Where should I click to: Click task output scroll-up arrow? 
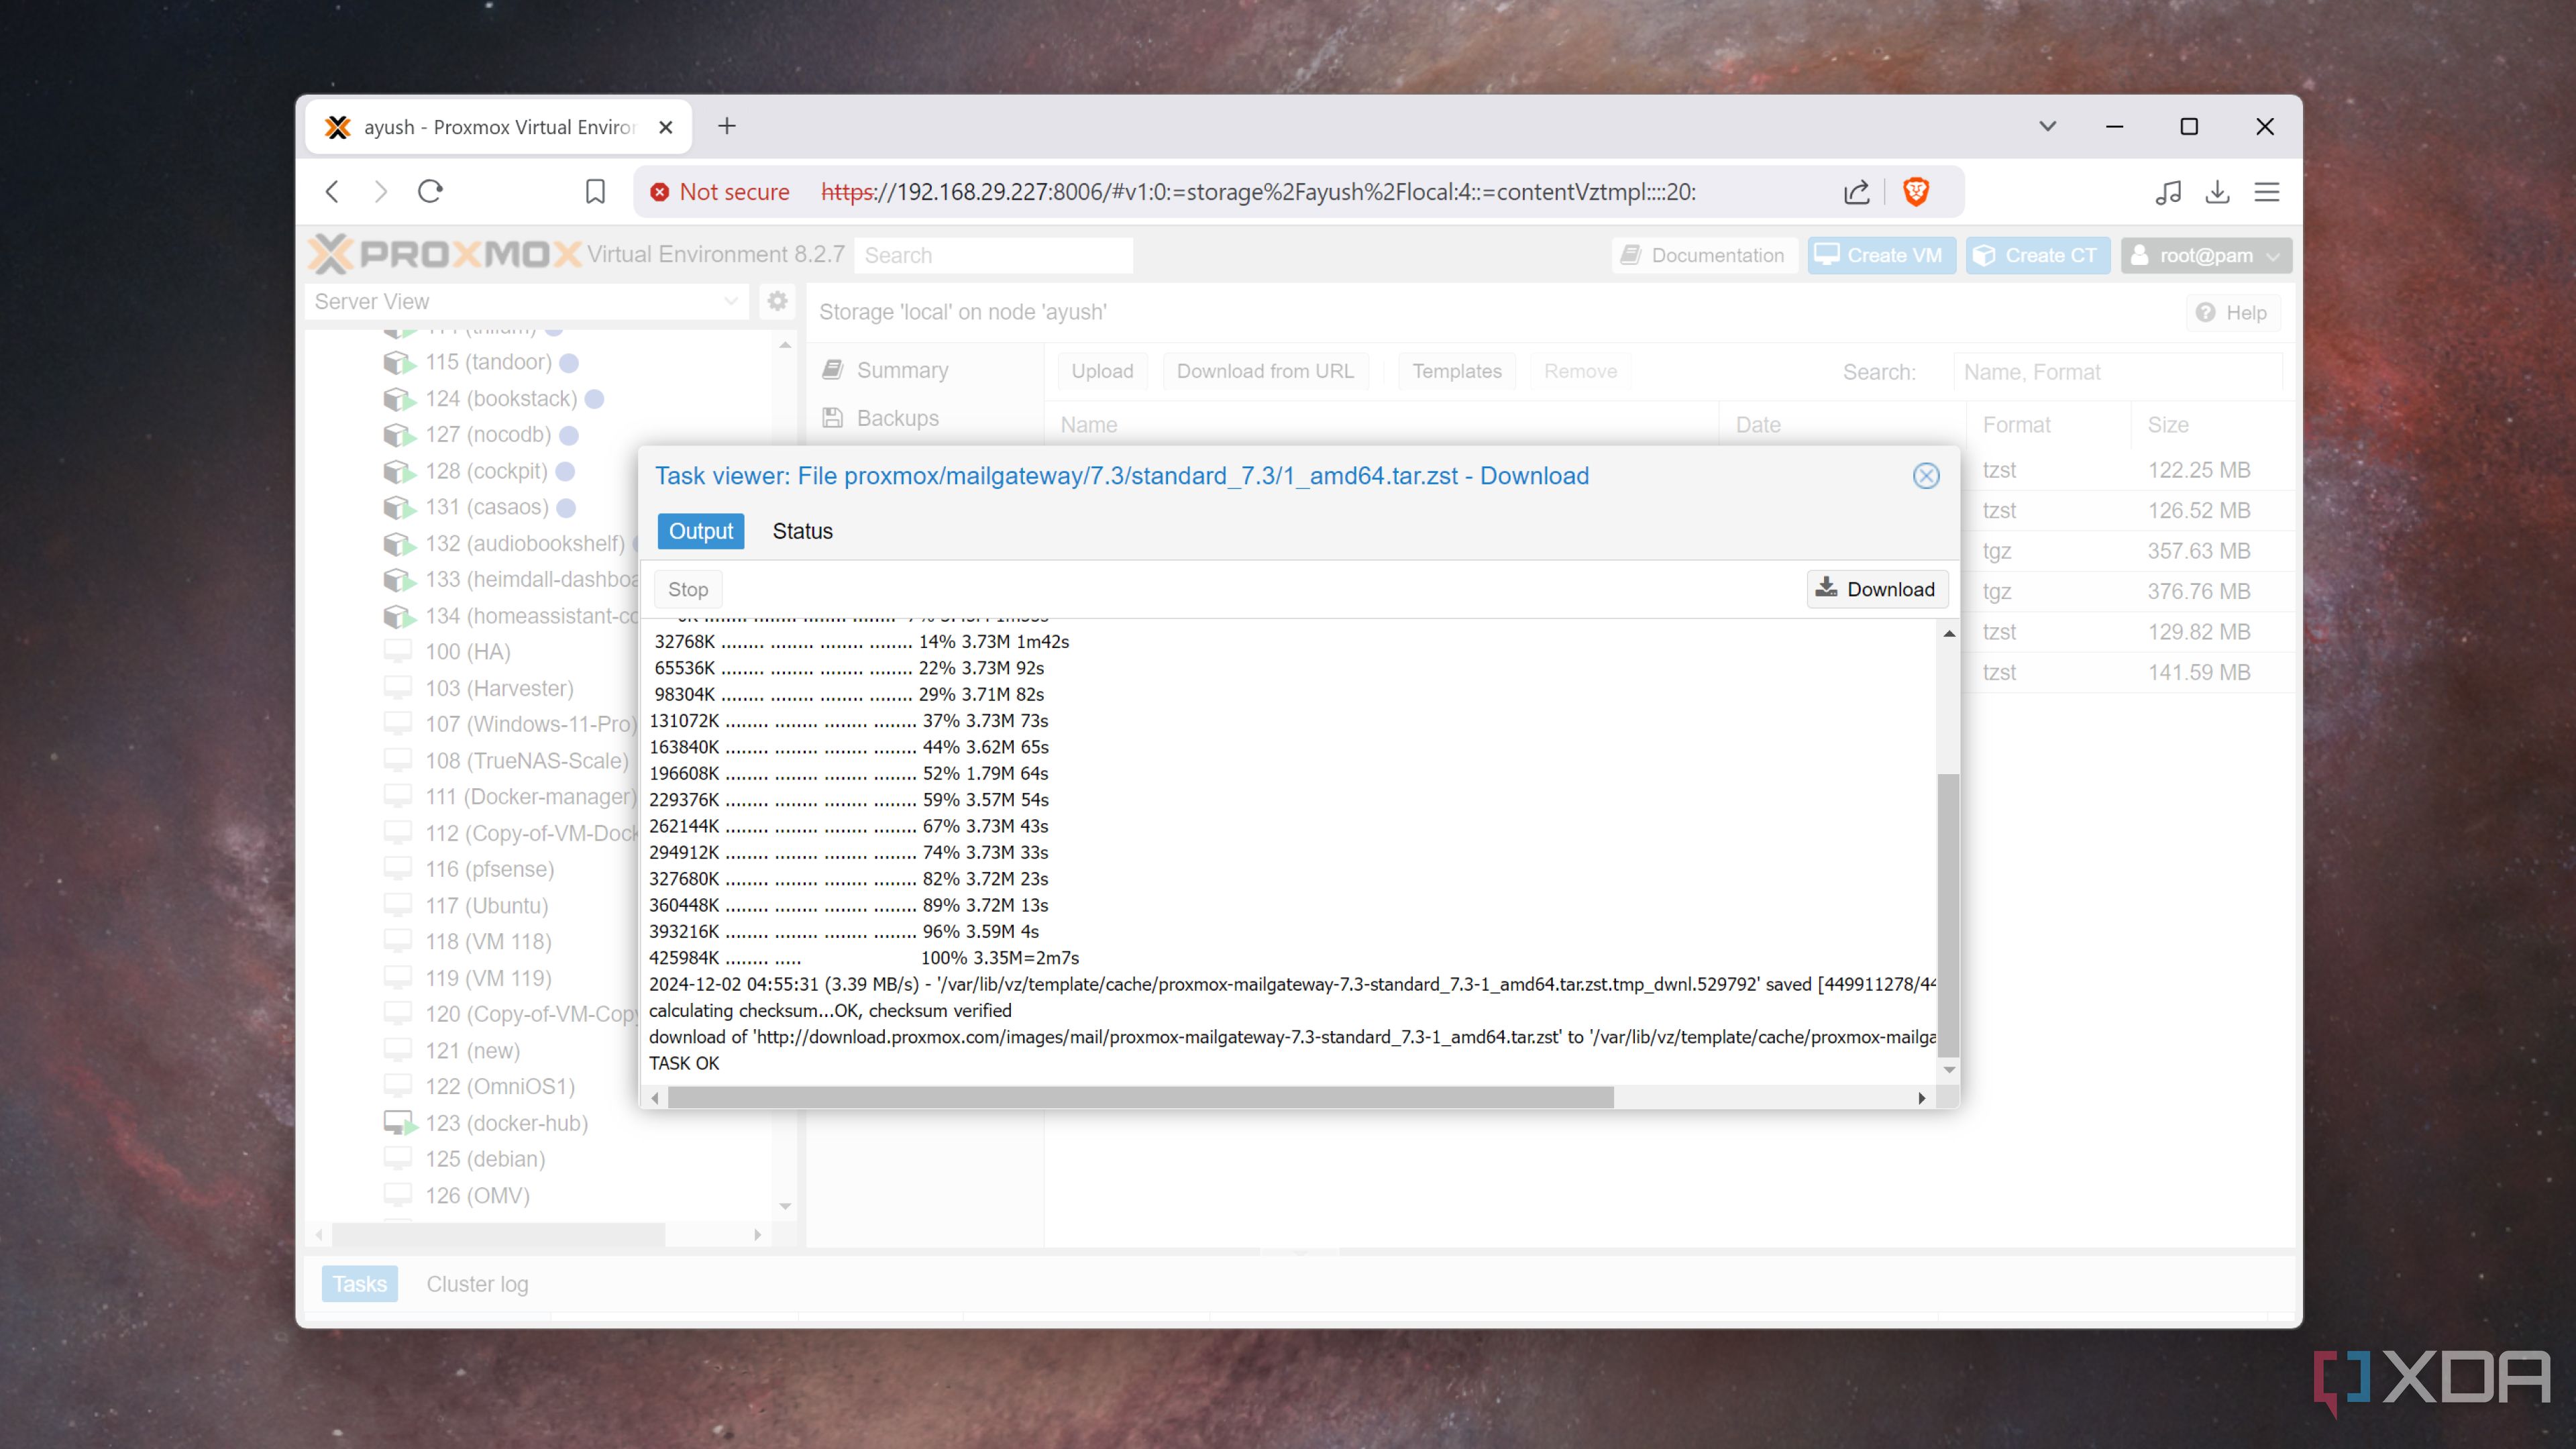[1948, 634]
